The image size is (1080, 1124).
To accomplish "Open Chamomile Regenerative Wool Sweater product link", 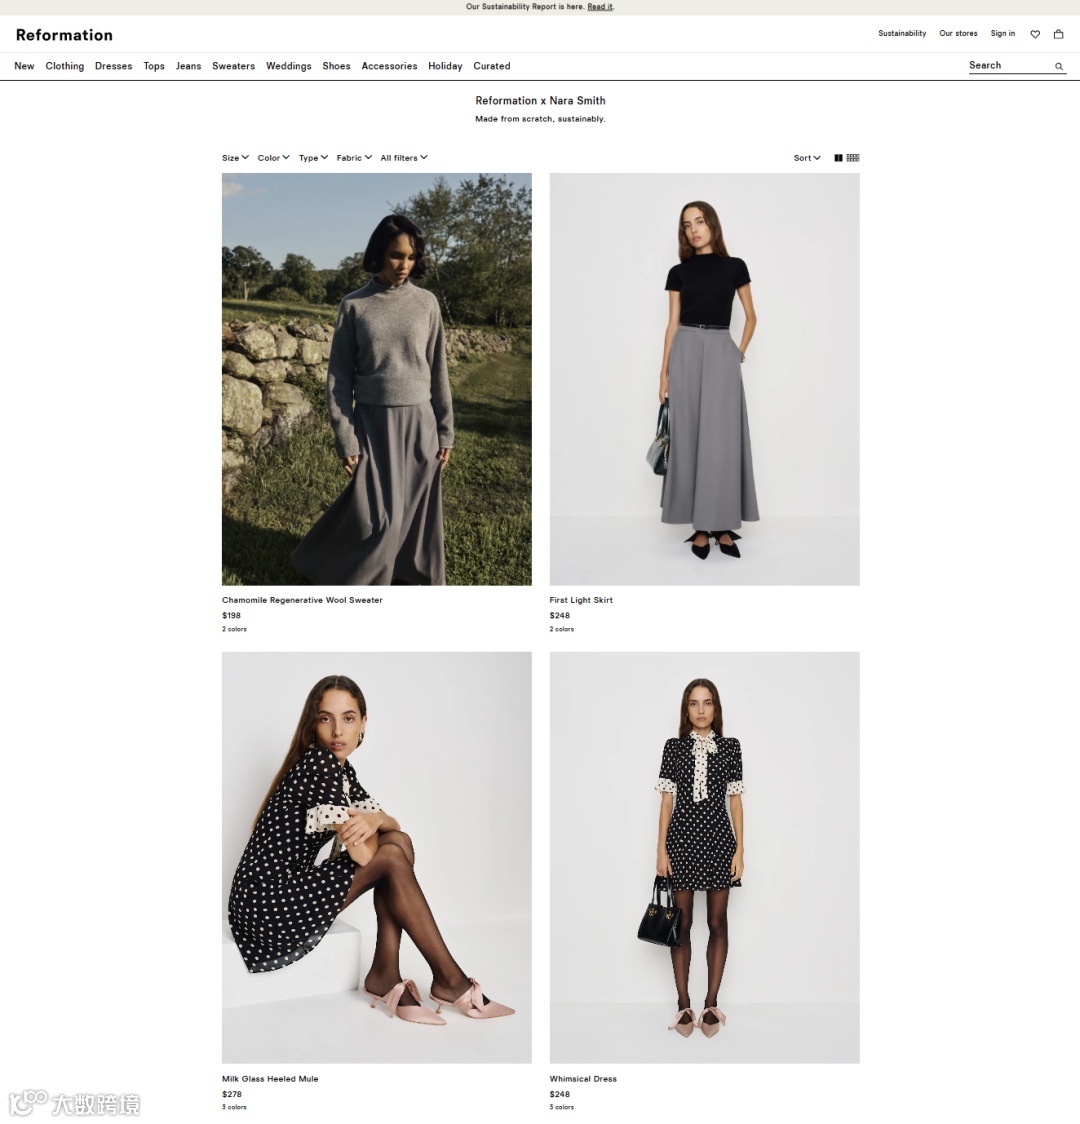I will coord(302,600).
